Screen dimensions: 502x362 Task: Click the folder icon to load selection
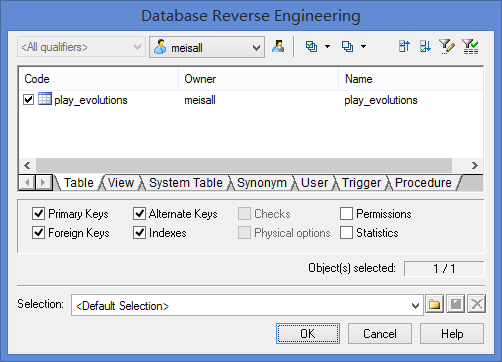434,304
